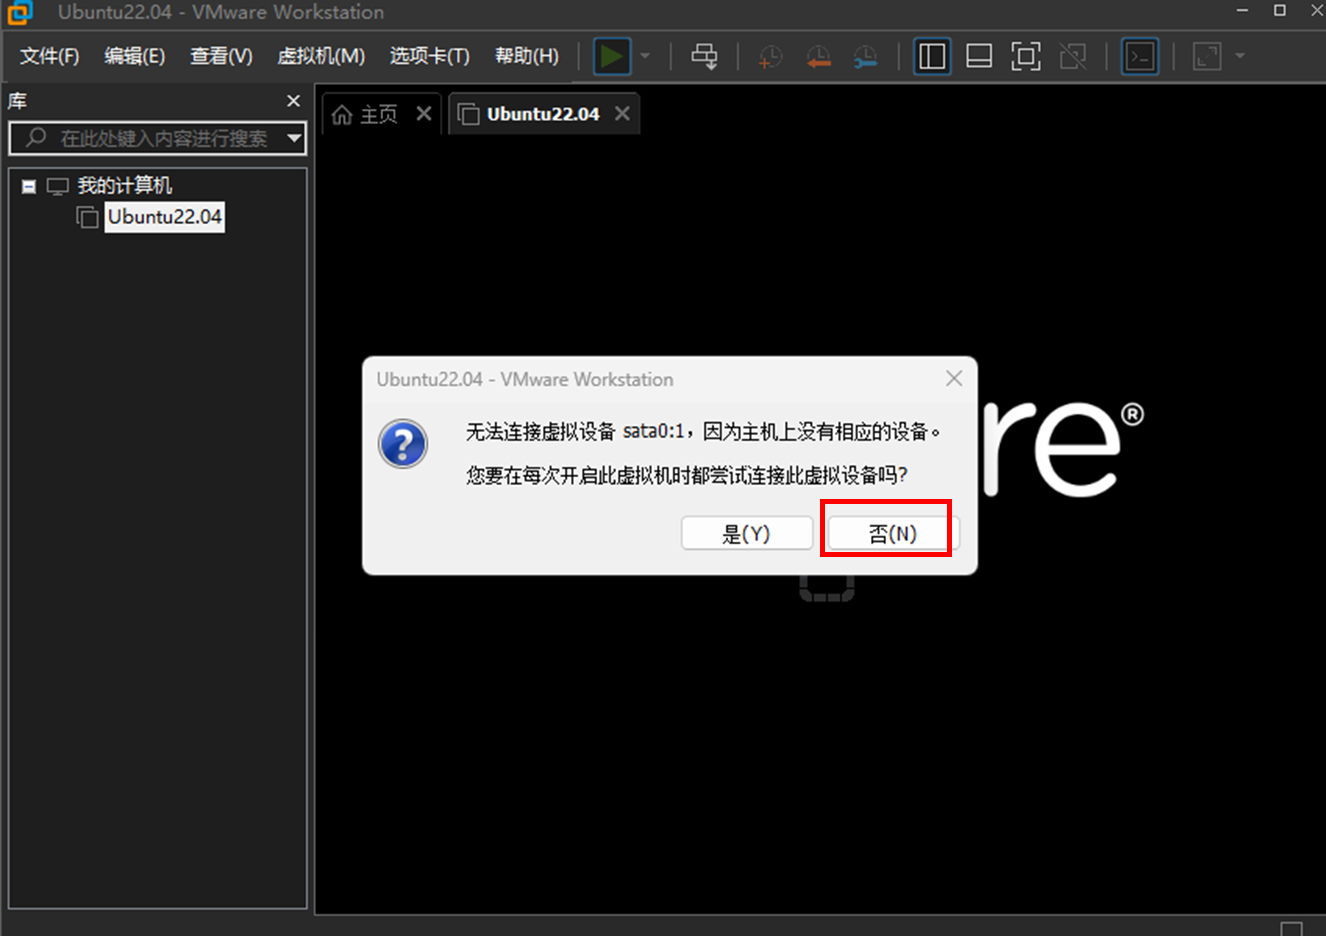Open the stretch guest dropdown arrow
The width and height of the screenshot is (1326, 936).
coord(1240,56)
